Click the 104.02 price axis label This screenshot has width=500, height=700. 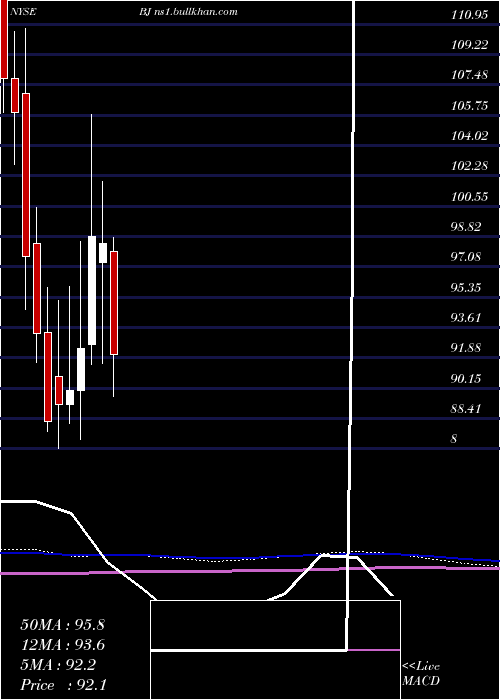click(x=469, y=136)
